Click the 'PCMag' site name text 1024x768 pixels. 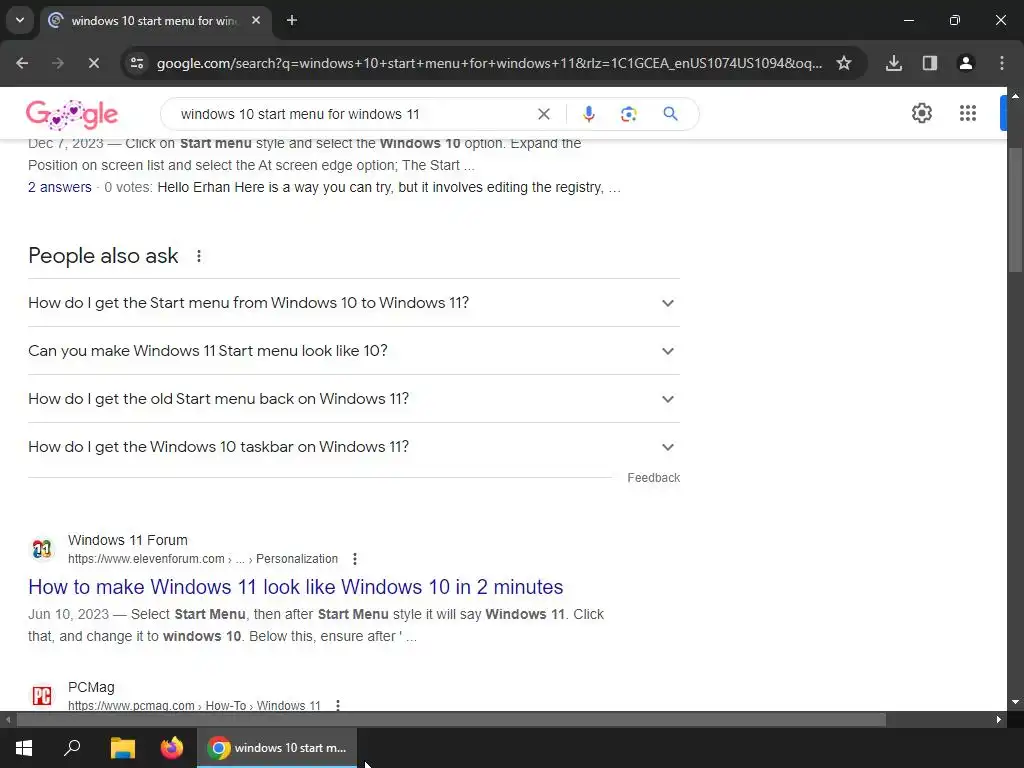click(91, 687)
